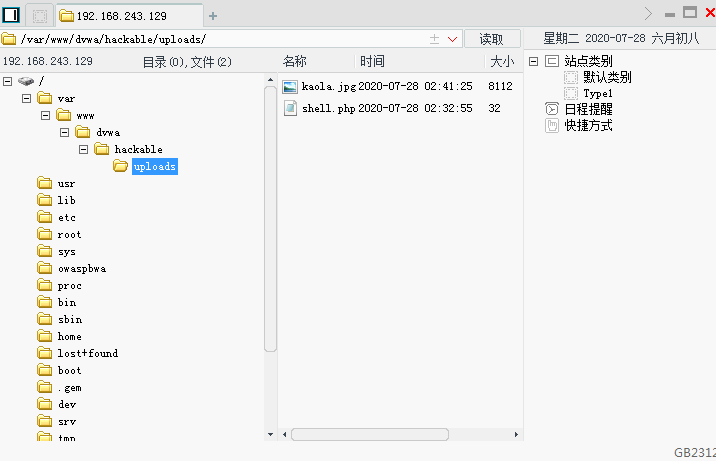Image resolution: width=716 pixels, height=461 pixels.
Task: Collapse the www folder node
Action: point(45,115)
